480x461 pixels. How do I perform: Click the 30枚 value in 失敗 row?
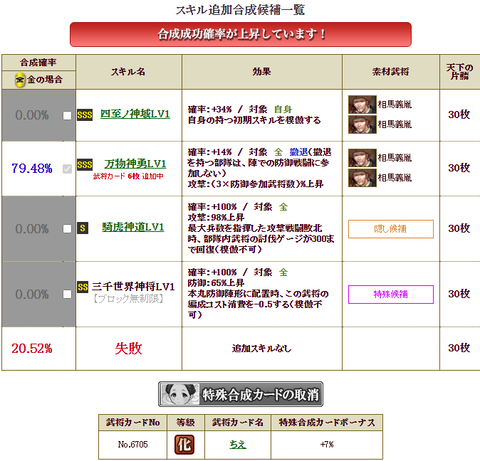coord(459,348)
